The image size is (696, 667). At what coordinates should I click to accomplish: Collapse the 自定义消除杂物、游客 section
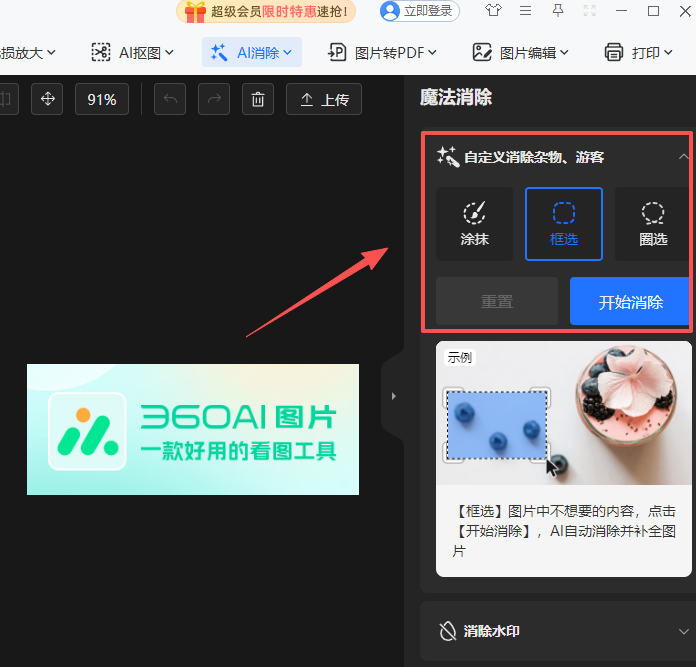683,156
